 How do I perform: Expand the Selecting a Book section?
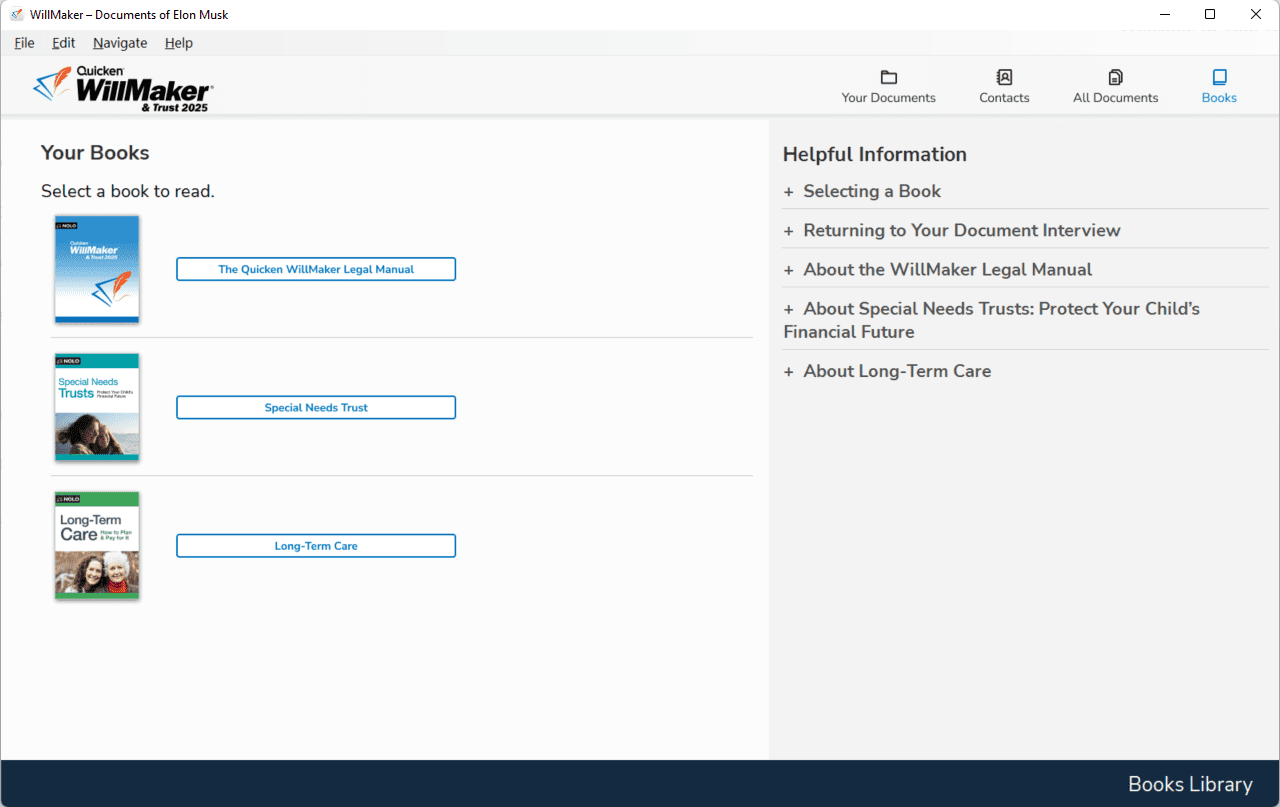[871, 191]
